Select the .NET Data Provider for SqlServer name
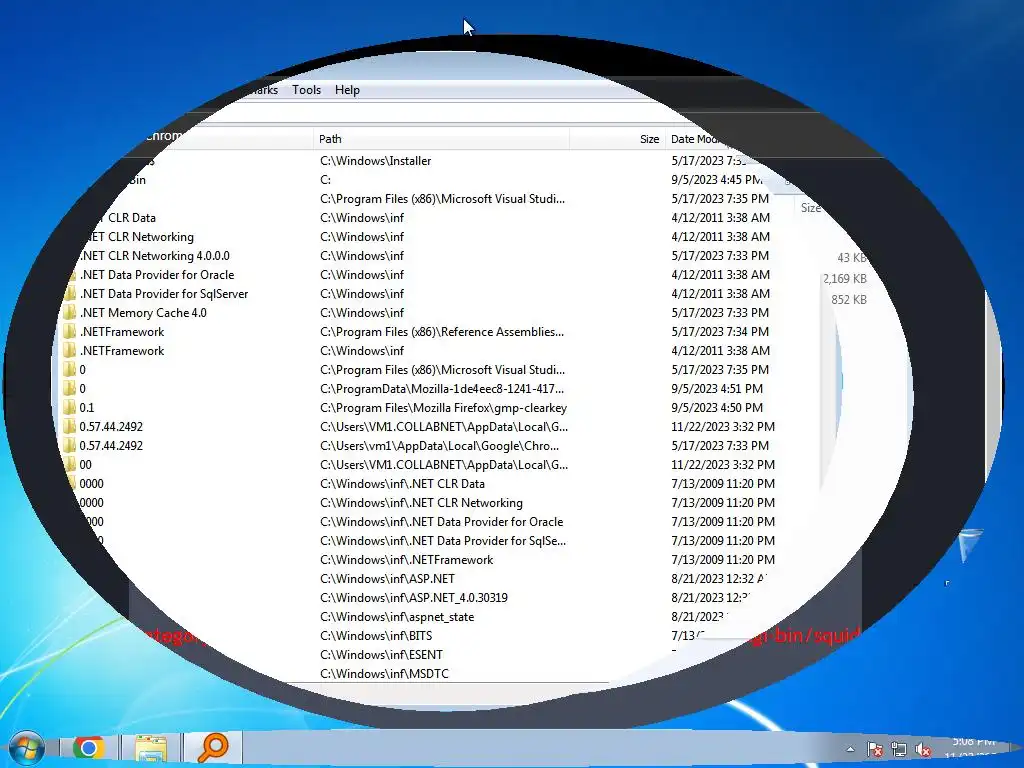Image resolution: width=1024 pixels, height=768 pixels. coord(164,294)
